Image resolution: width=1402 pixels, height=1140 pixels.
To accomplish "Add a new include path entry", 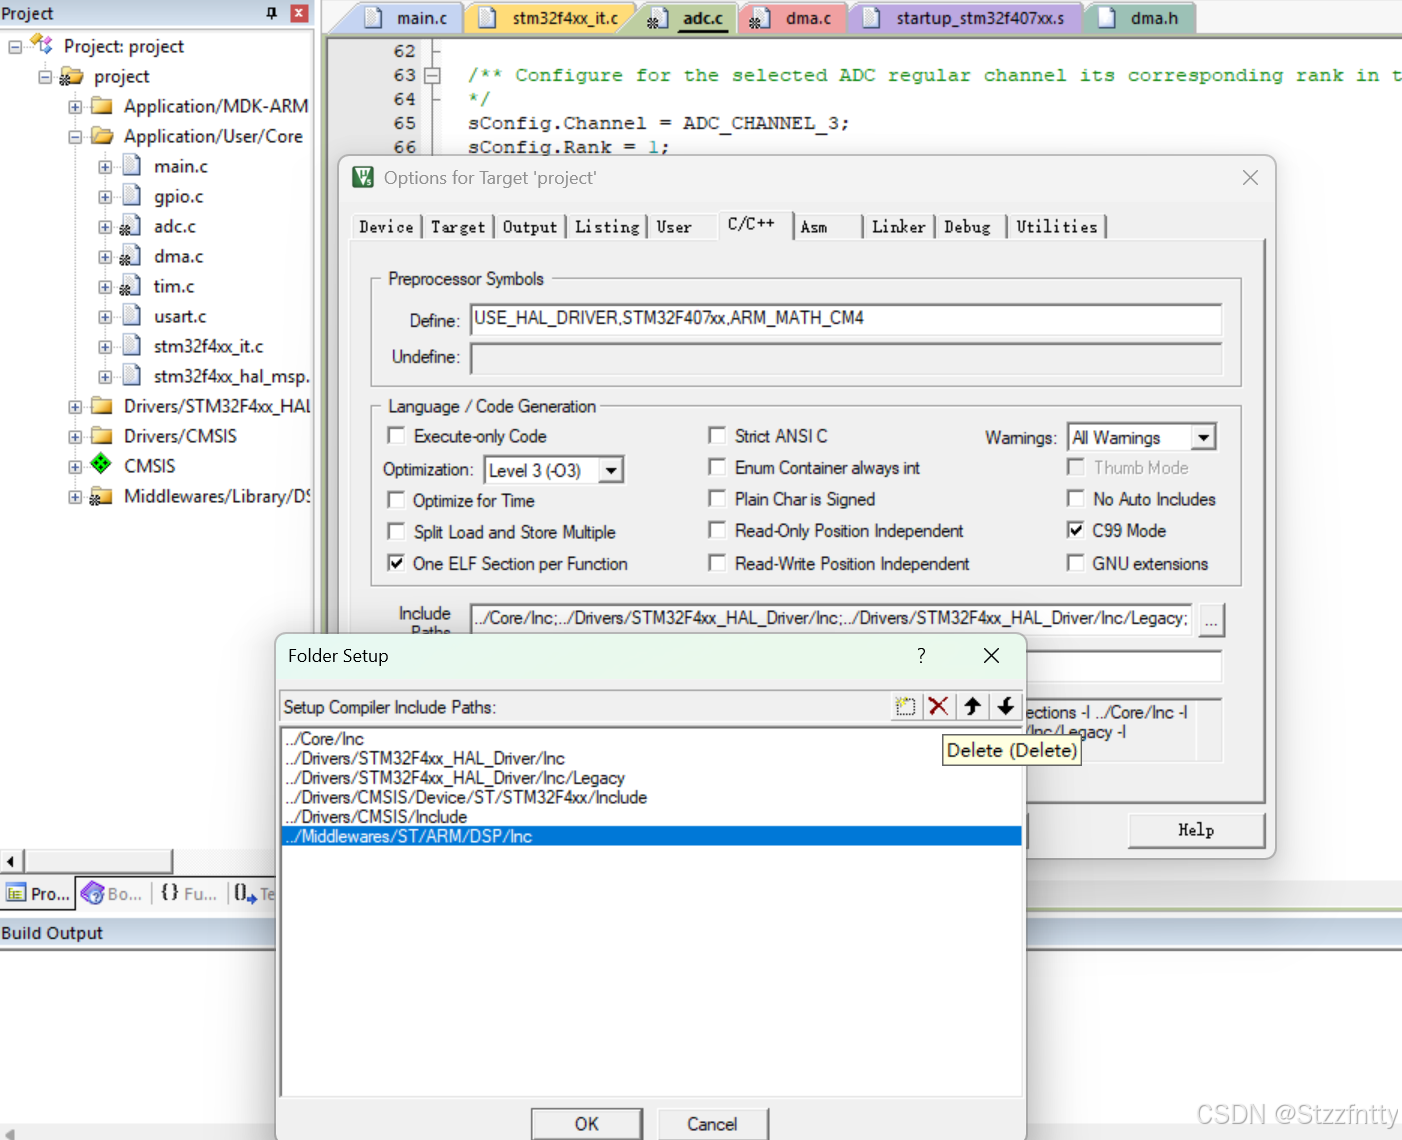I will 905,706.
